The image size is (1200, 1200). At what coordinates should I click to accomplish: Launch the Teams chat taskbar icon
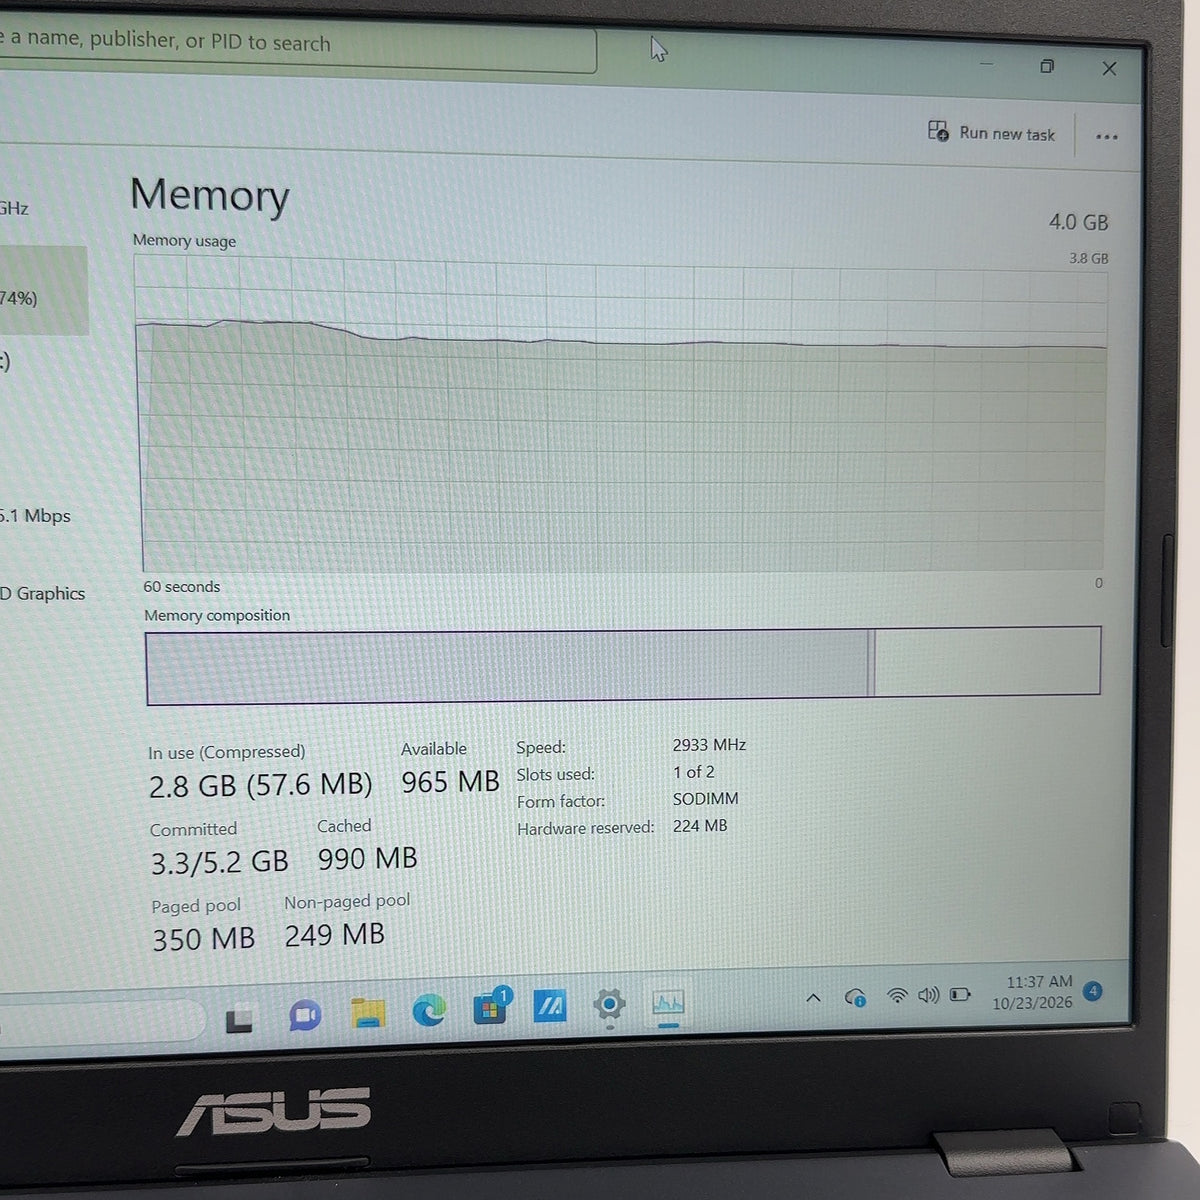click(305, 1015)
